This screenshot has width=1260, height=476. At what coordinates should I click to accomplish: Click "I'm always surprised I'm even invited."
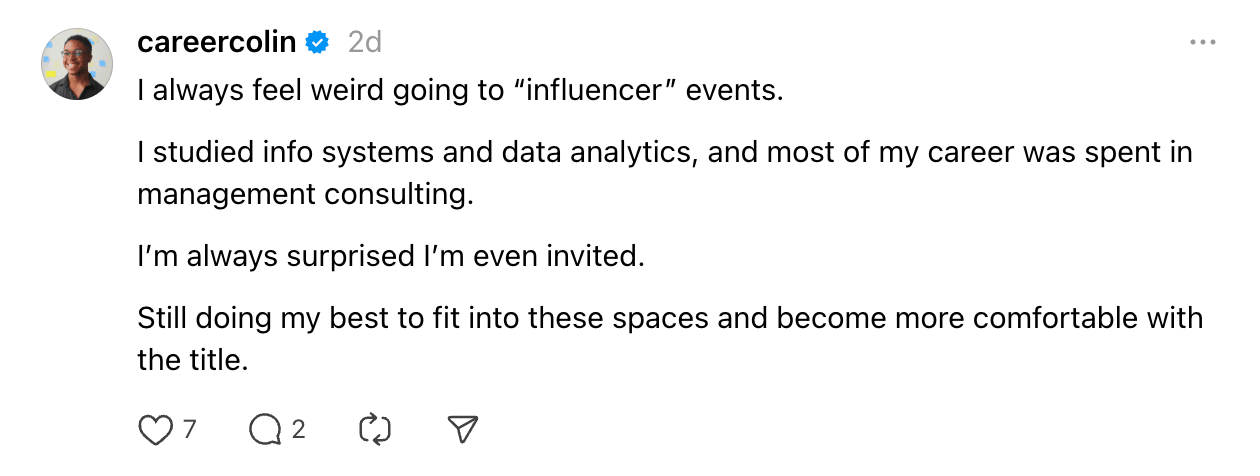[391, 256]
